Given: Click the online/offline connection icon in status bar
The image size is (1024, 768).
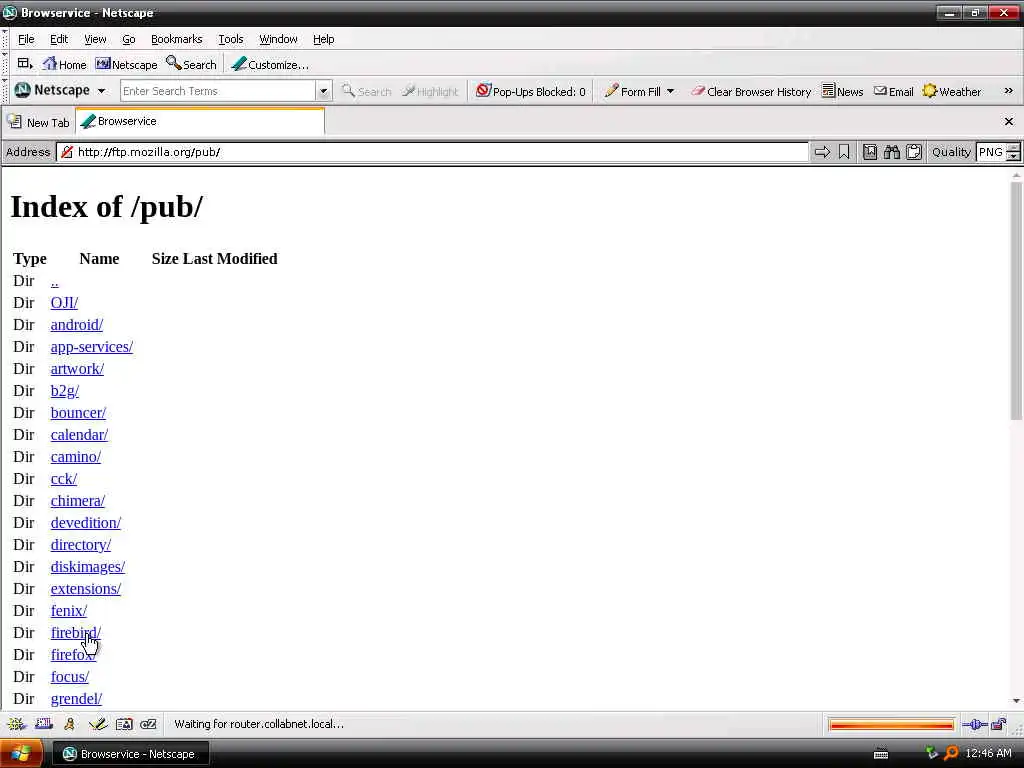Looking at the screenshot, I should tap(974, 724).
